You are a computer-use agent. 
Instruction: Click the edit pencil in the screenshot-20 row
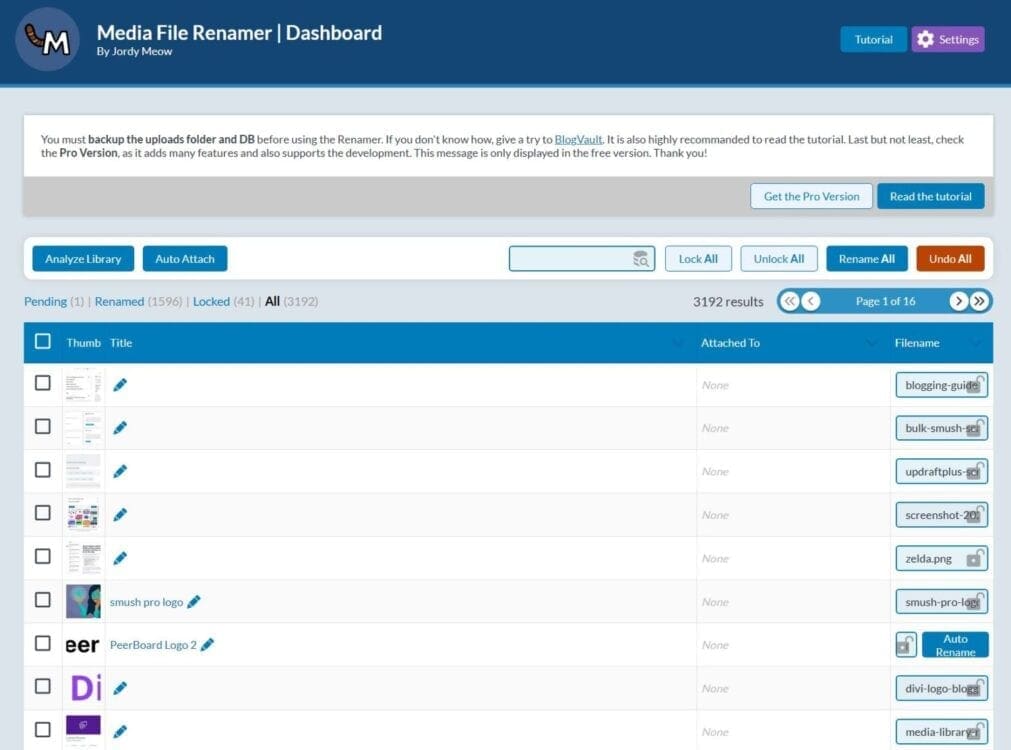[x=120, y=515]
